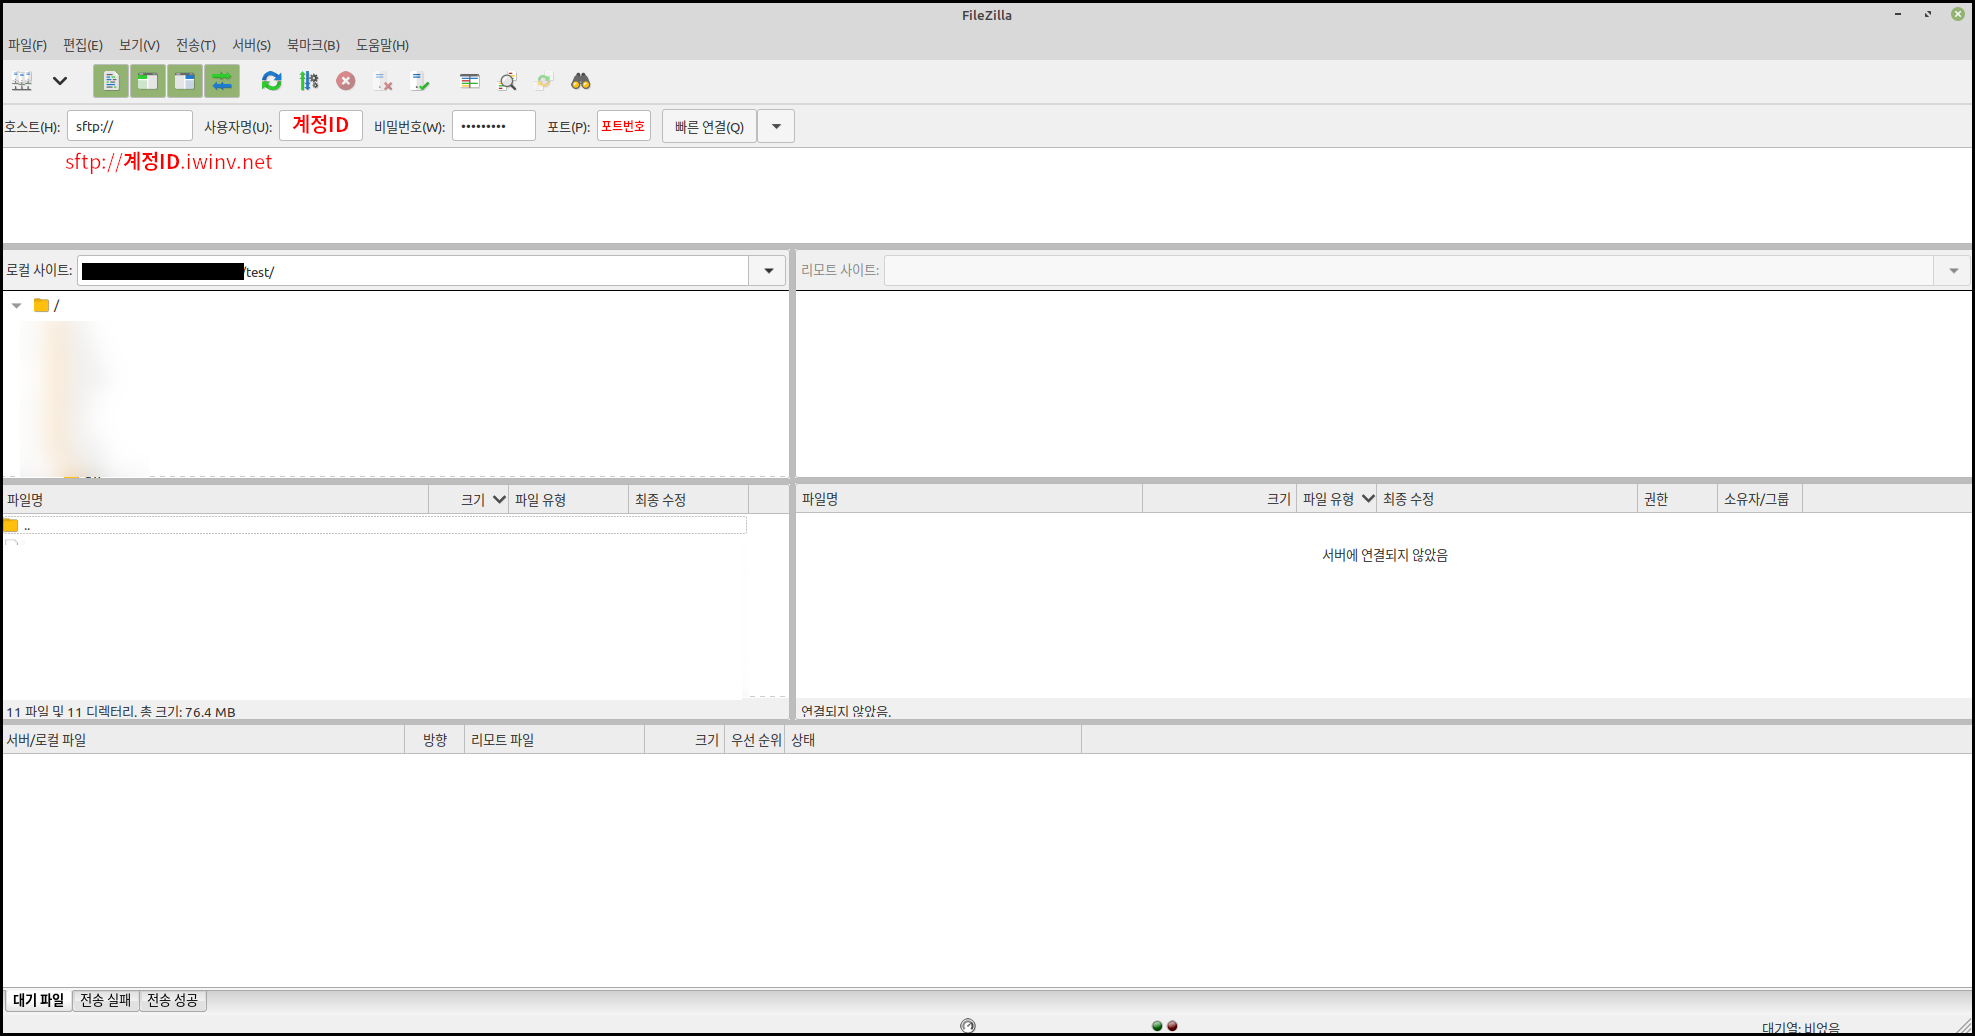Sort remote files by 소유자/그룹 column
Viewport: 1975px width, 1036px height.
point(1760,499)
